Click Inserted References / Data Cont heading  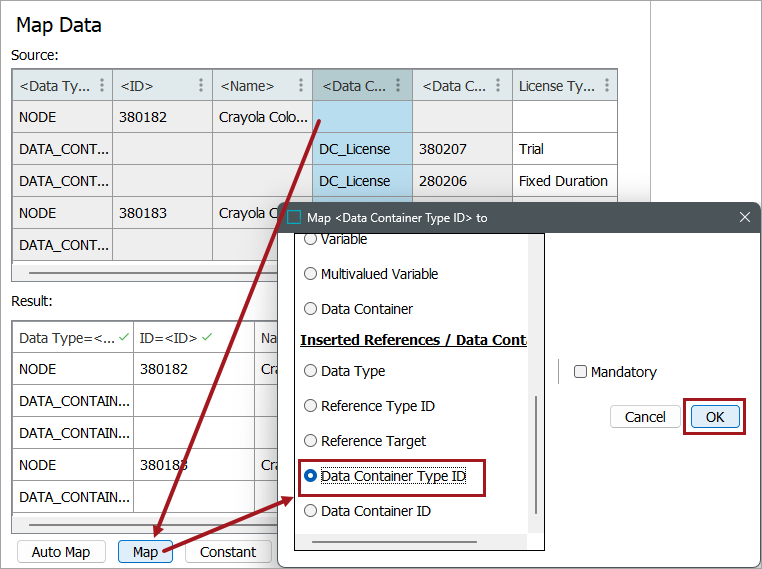click(414, 340)
